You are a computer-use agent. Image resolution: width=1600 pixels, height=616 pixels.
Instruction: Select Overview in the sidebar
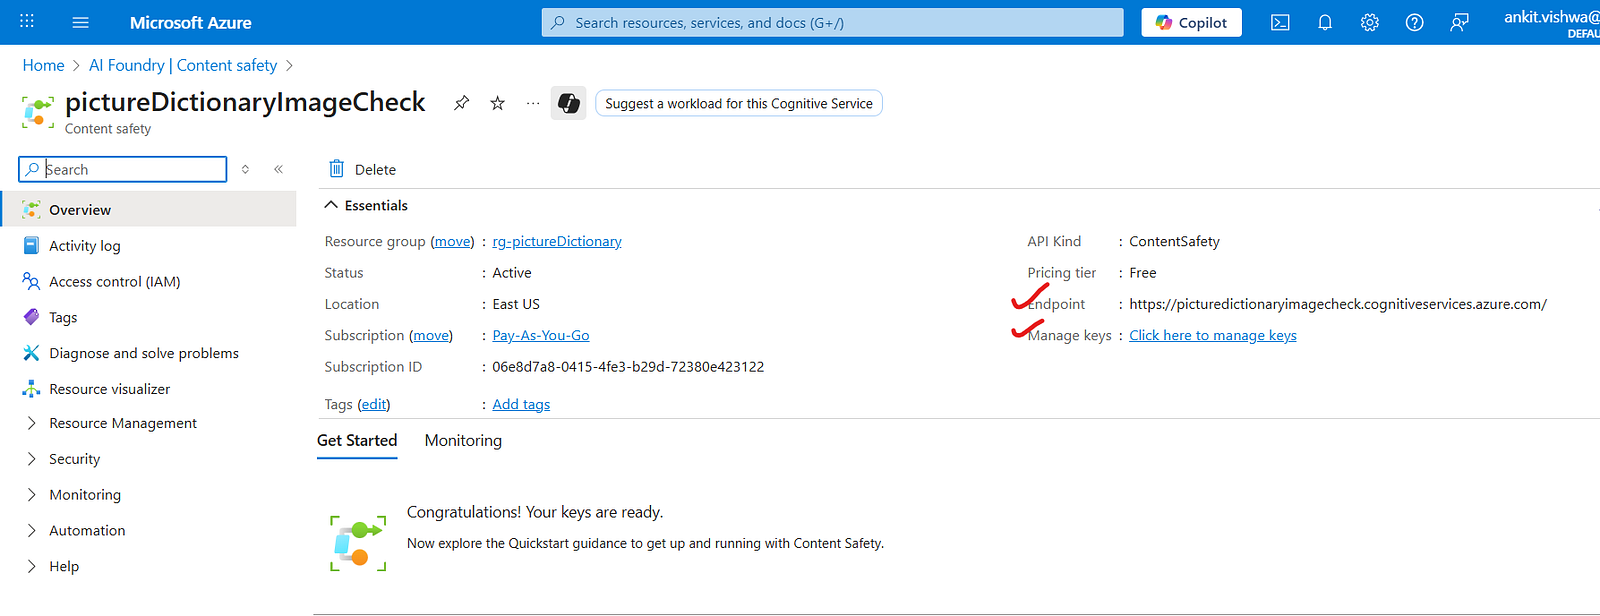coord(148,210)
